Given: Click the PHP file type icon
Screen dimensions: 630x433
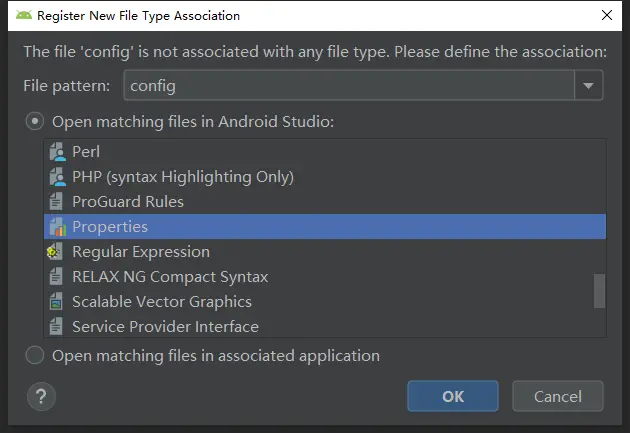Looking at the screenshot, I should [x=56, y=177].
